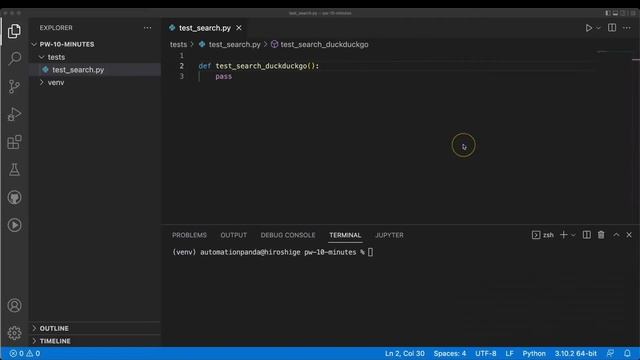This screenshot has height=360, width=640.
Task: Click the tests breadcrumb
Action: click(x=178, y=44)
